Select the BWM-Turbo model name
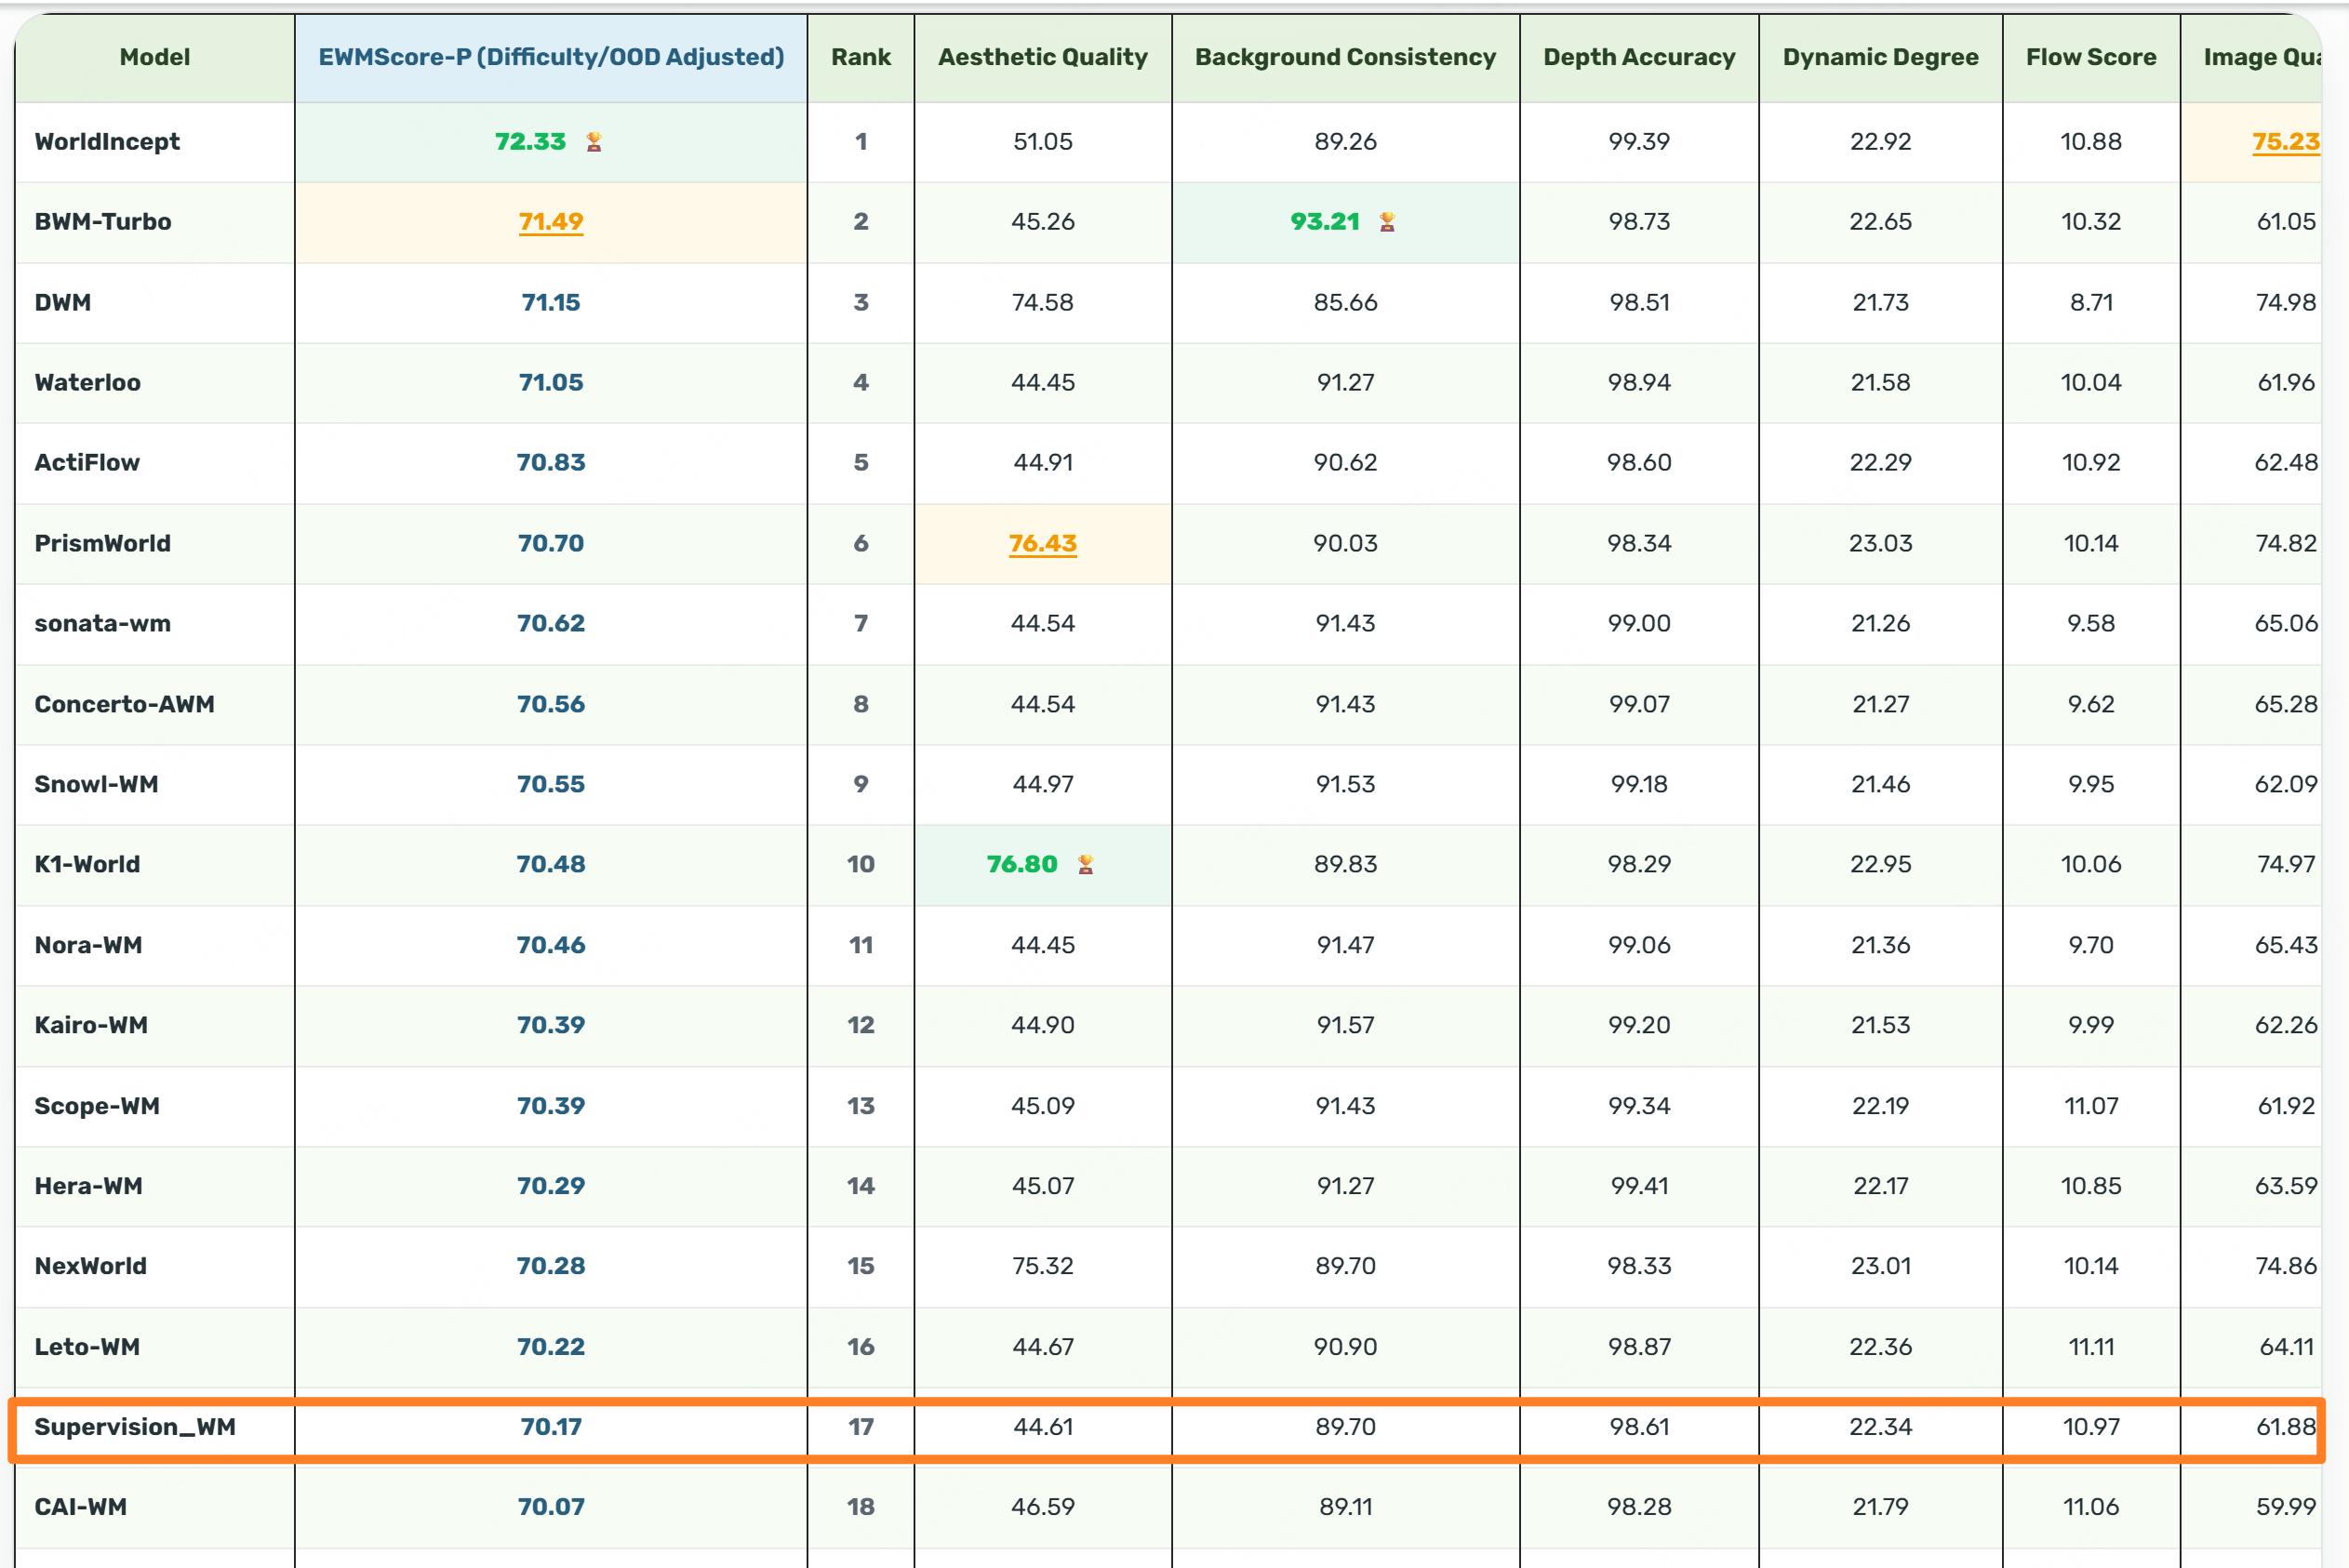This screenshot has width=2349, height=1568. click(x=103, y=222)
